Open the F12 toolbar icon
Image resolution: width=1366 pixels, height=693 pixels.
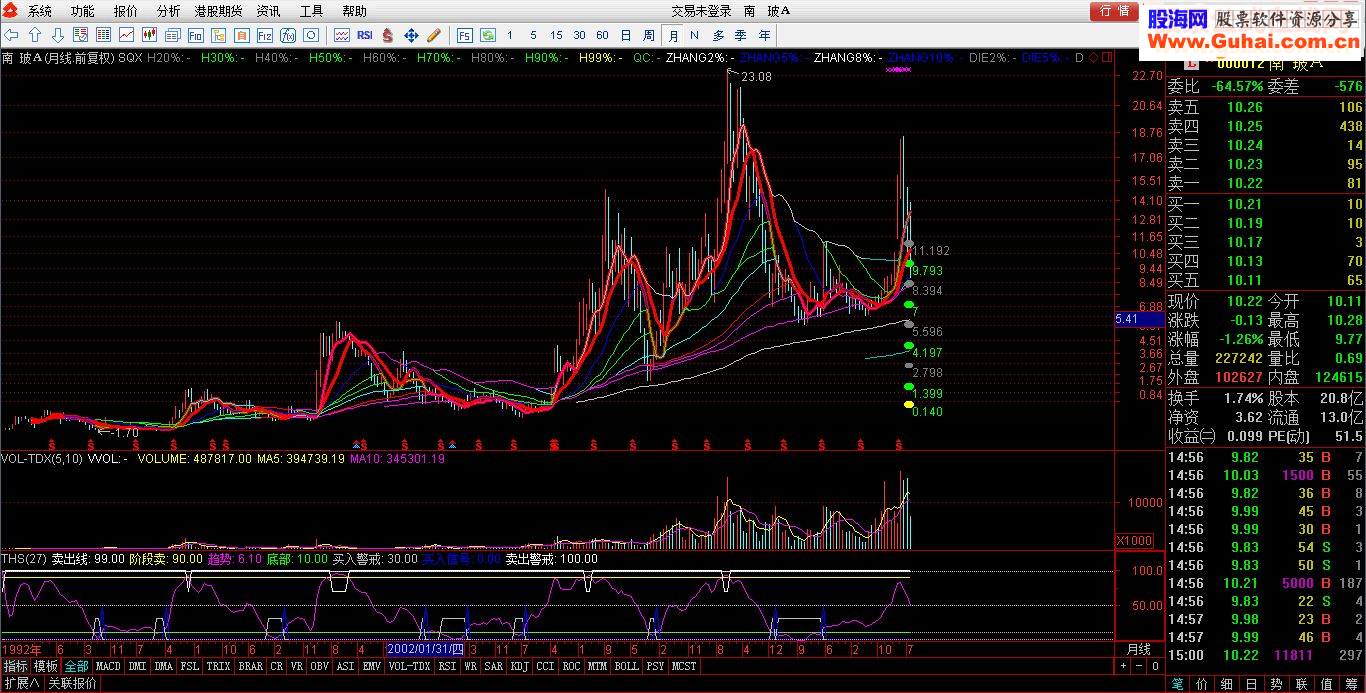[265, 35]
